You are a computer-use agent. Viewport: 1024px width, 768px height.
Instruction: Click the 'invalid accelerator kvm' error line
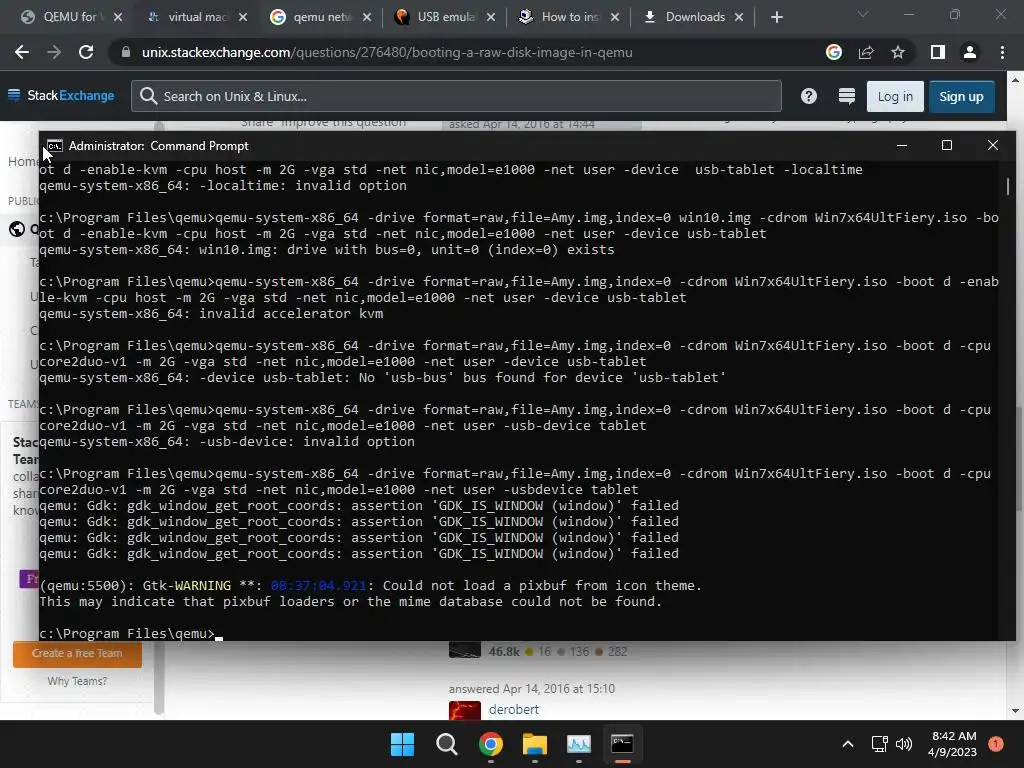211,313
